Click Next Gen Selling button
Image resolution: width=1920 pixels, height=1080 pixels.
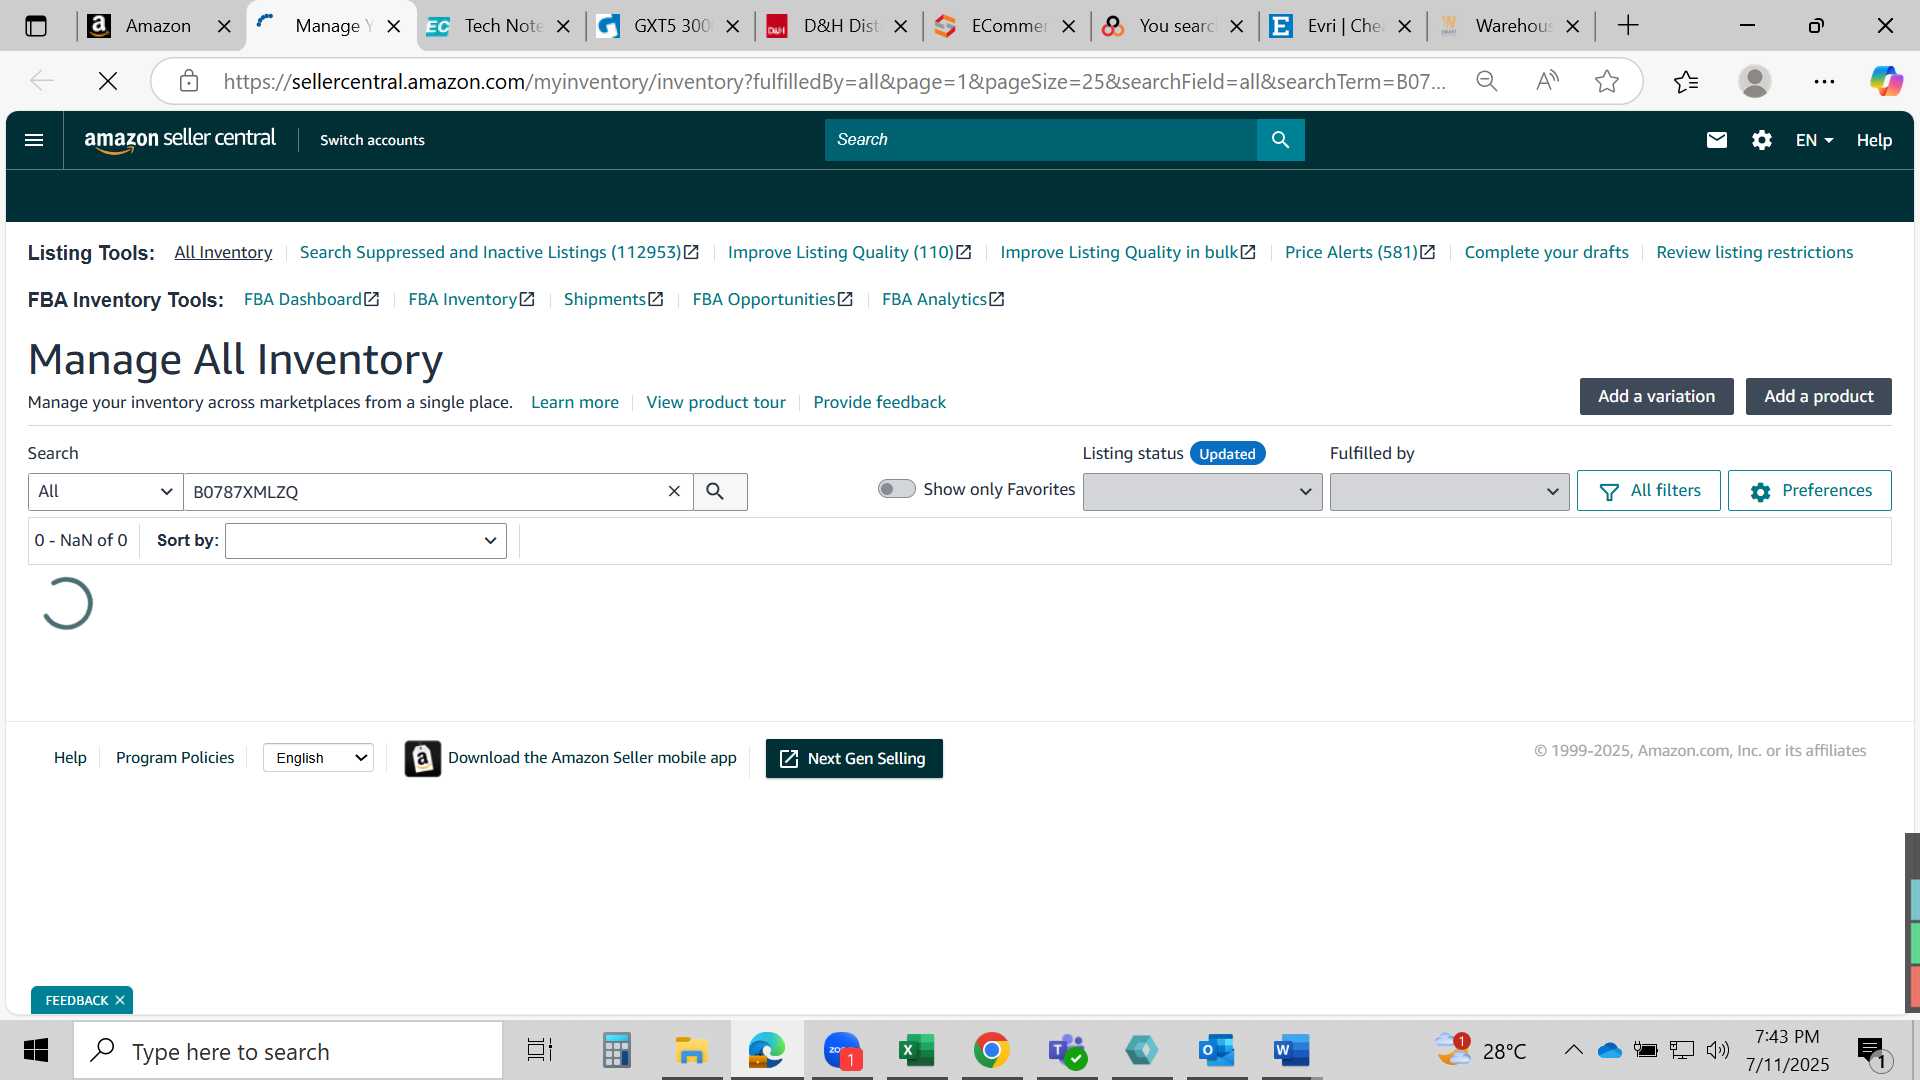point(854,759)
